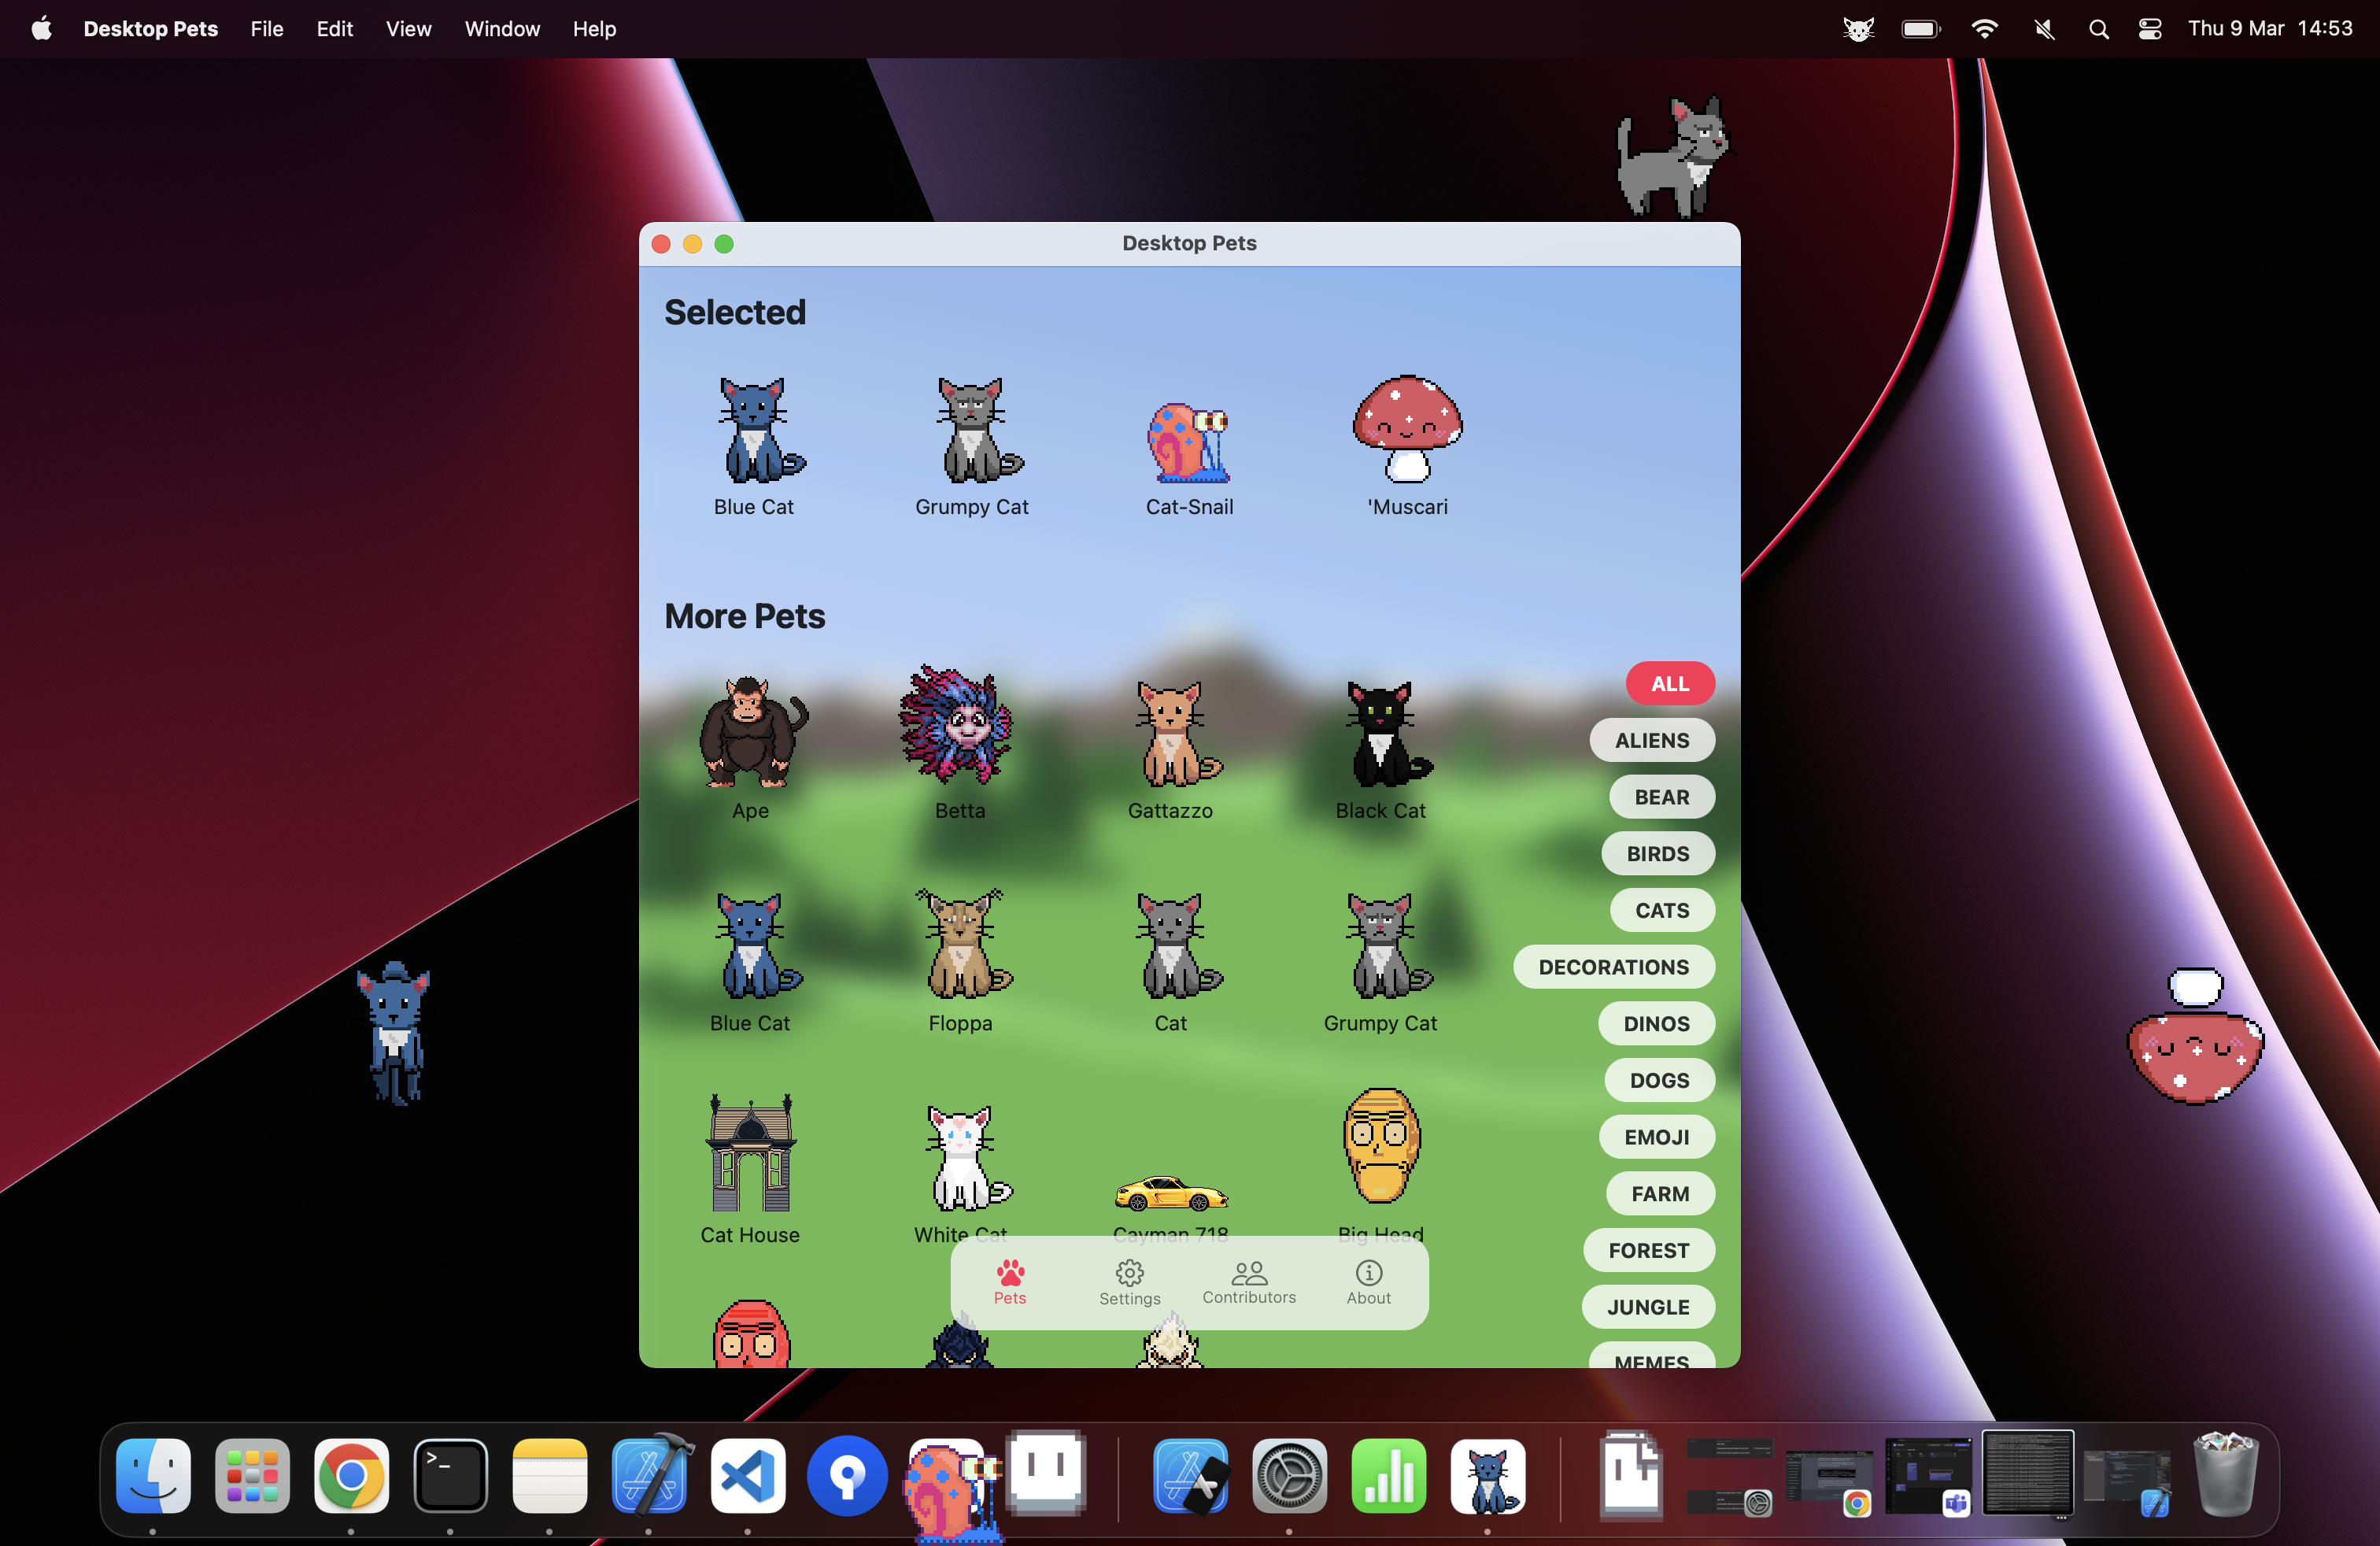The image size is (2380, 1546).
Task: Open Launchpad from the Dock
Action: 252,1476
